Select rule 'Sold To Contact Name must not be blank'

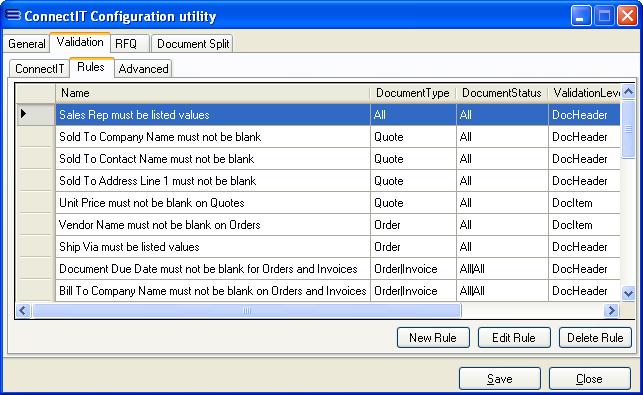pos(212,159)
